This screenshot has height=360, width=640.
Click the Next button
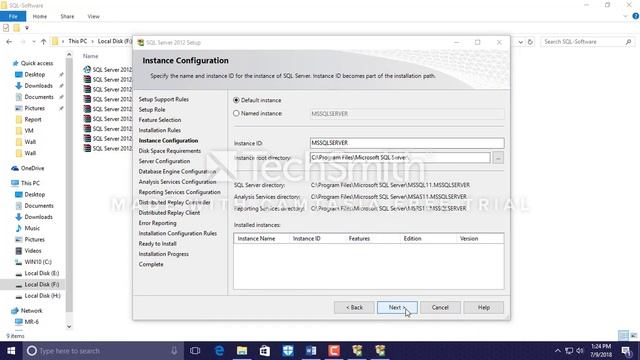tap(397, 307)
